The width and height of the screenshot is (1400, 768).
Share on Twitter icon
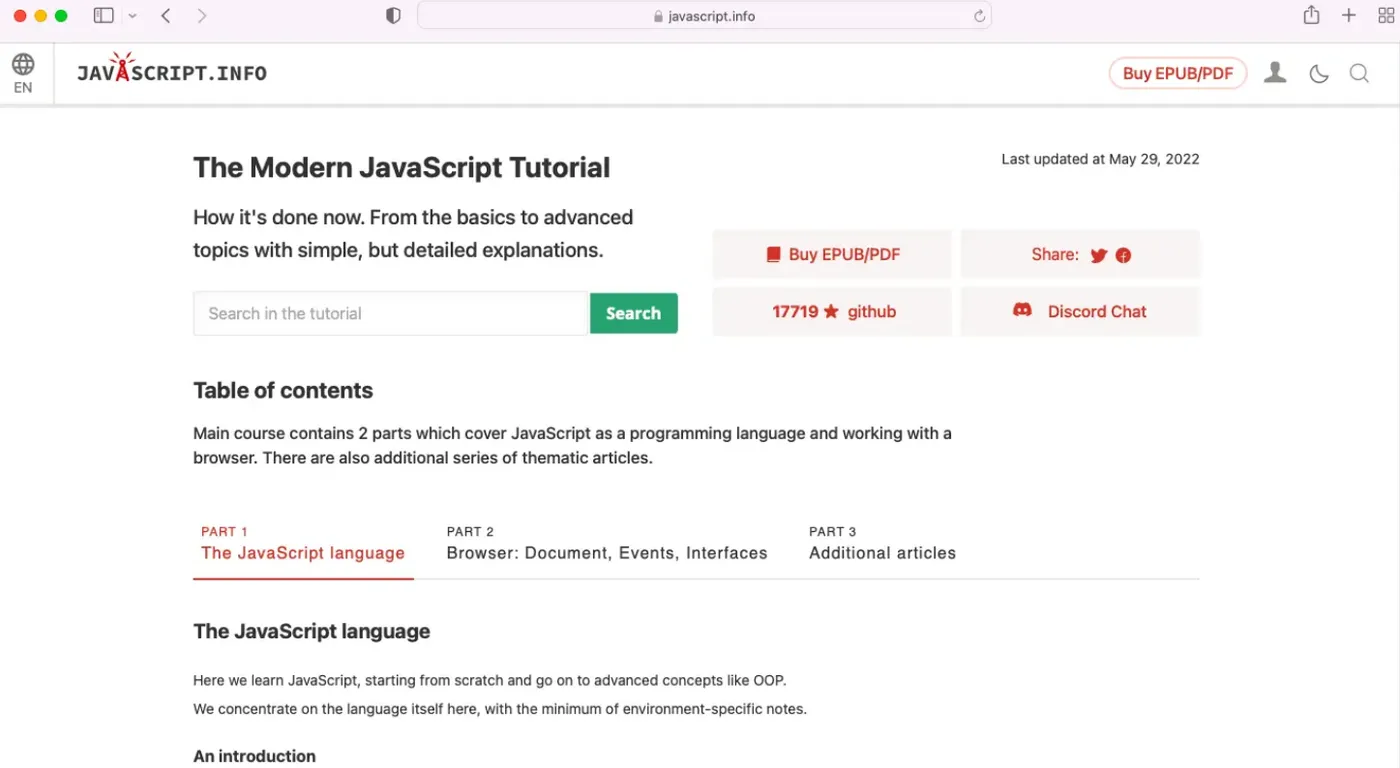pos(1099,255)
